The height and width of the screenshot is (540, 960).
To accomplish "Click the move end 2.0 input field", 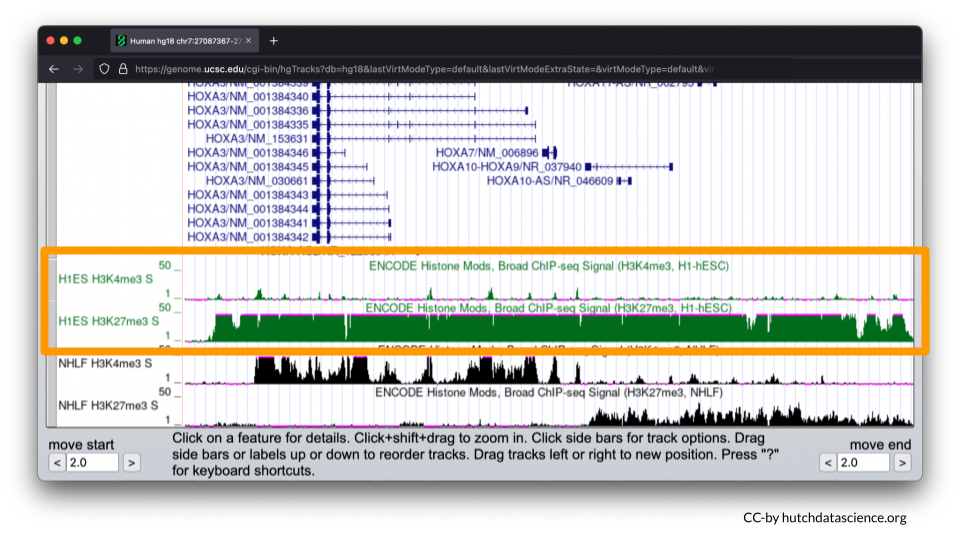I will click(x=863, y=463).
